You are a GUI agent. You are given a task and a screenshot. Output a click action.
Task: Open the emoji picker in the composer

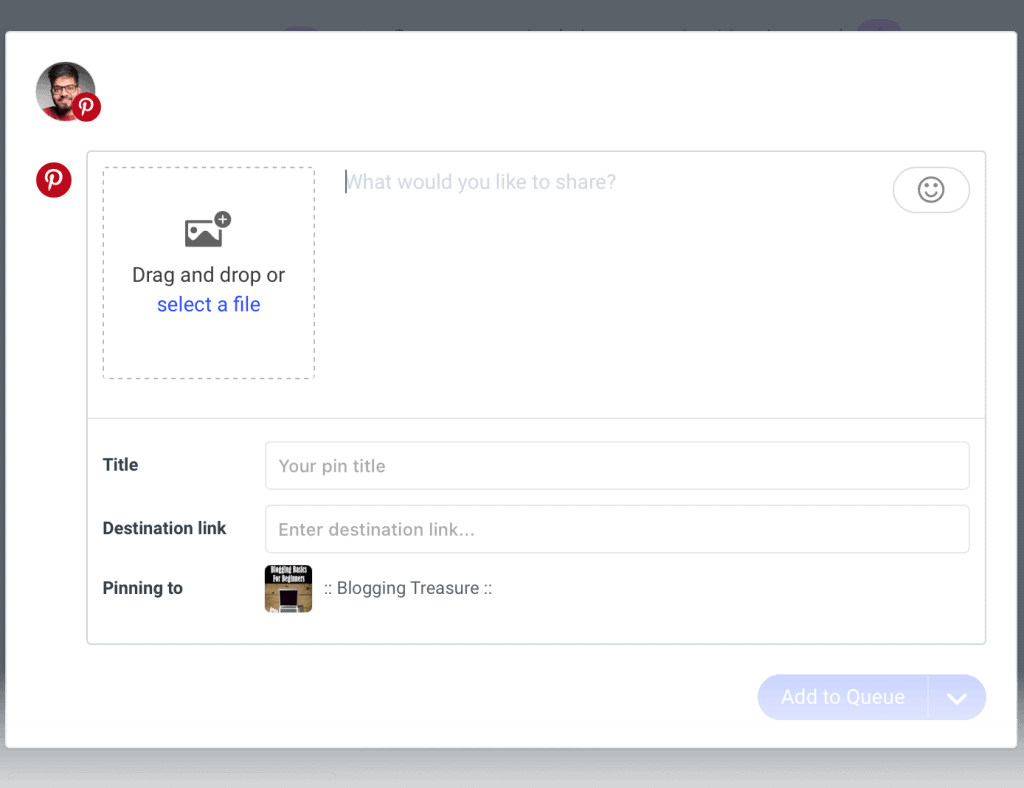(x=931, y=190)
